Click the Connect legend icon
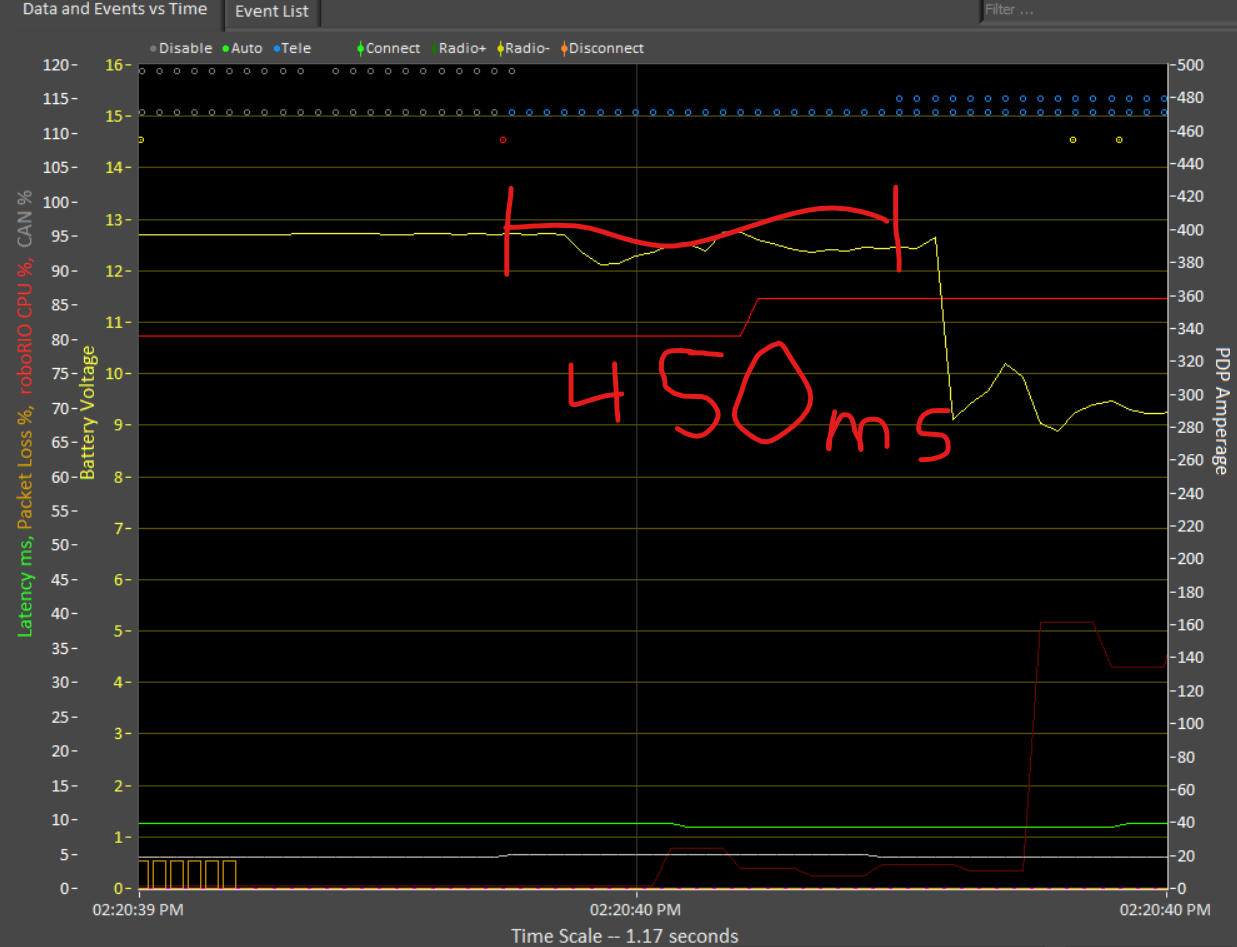The height and width of the screenshot is (947, 1237). (x=360, y=48)
